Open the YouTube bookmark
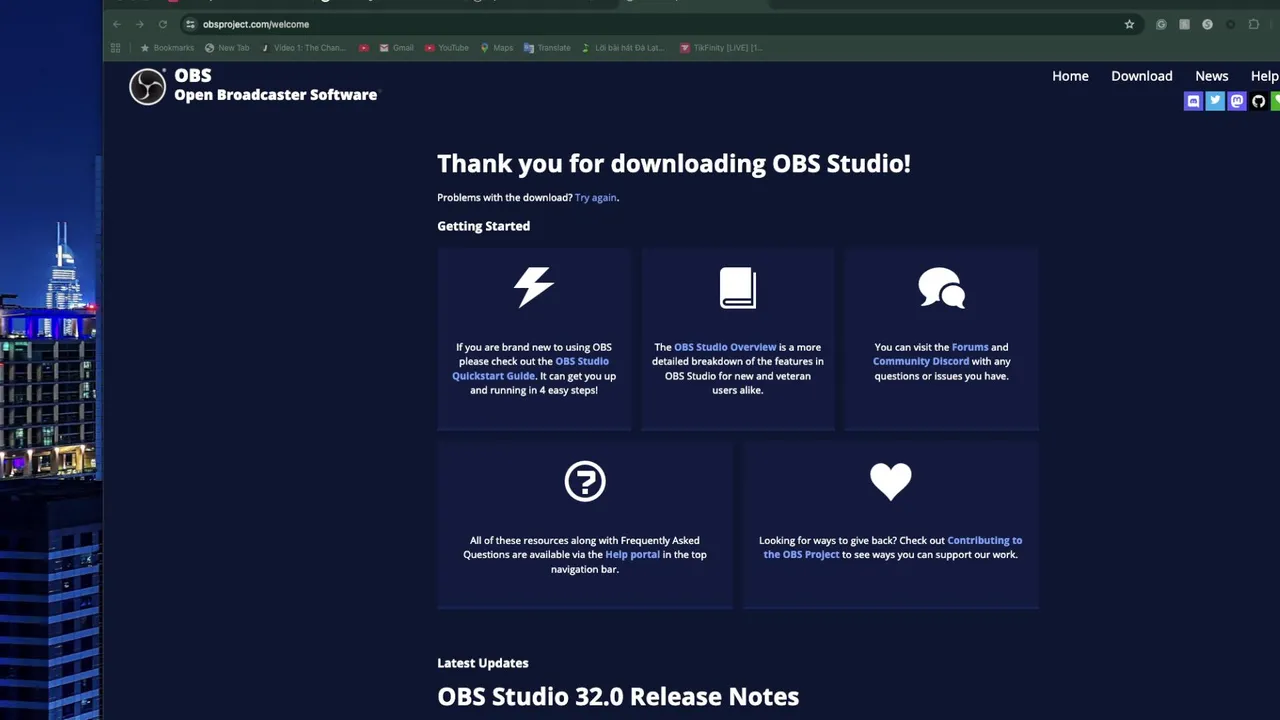The height and width of the screenshot is (720, 1280). pyautogui.click(x=446, y=48)
